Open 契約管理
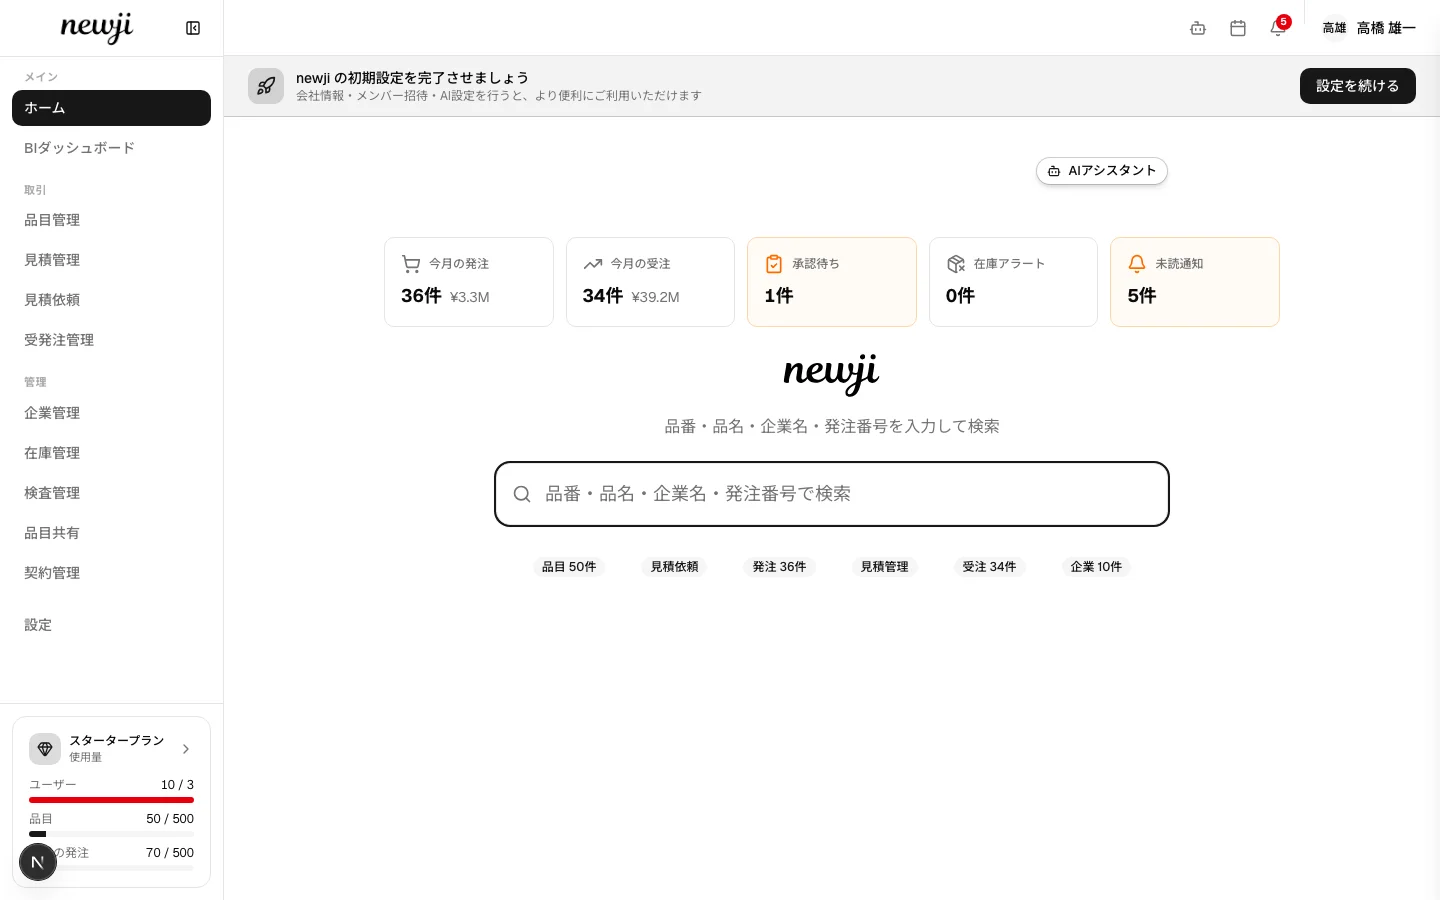 click(x=111, y=573)
